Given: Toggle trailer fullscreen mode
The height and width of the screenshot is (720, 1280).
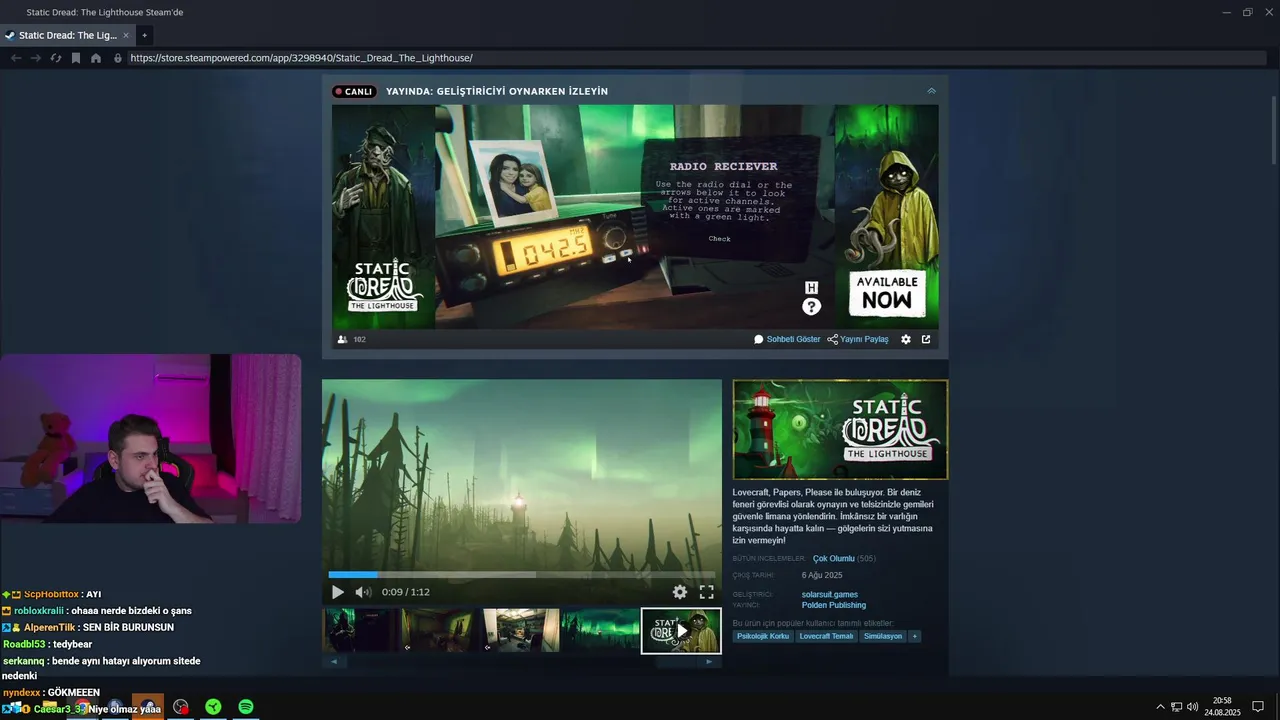Looking at the screenshot, I should pyautogui.click(x=706, y=592).
